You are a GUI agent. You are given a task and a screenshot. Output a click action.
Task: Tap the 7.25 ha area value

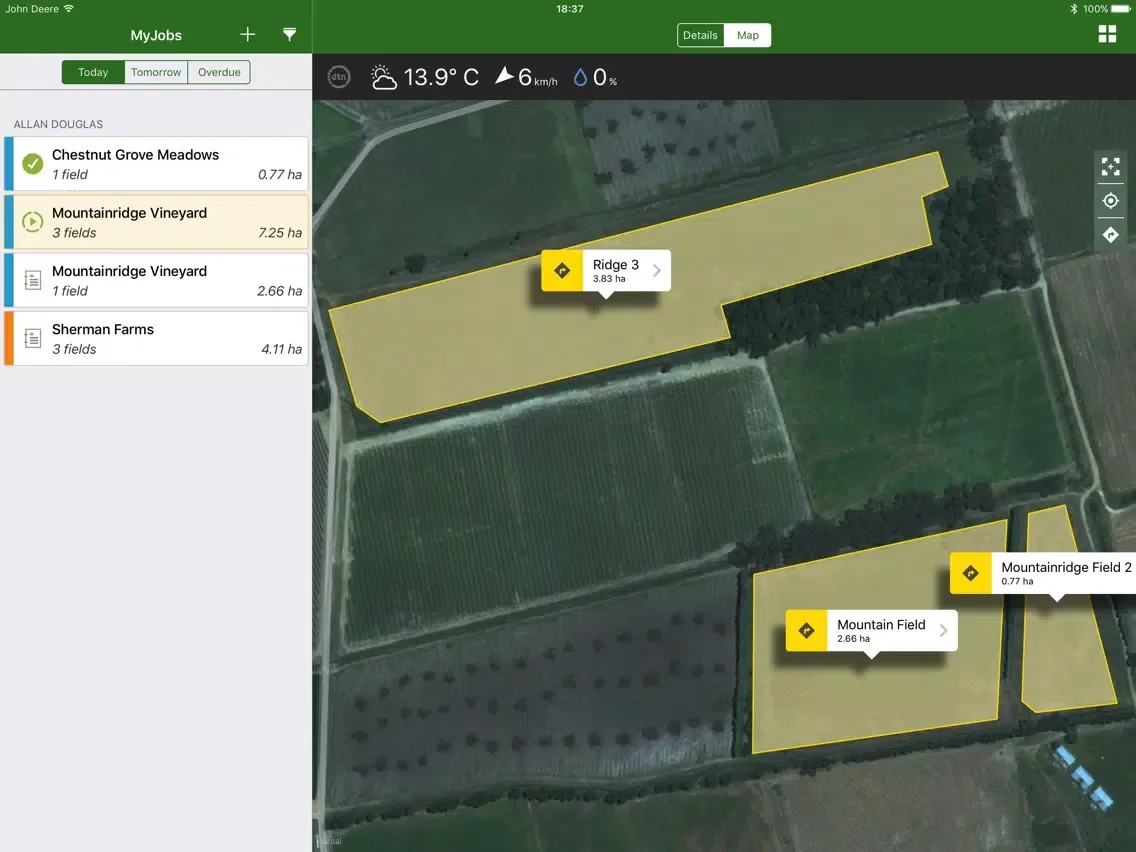click(x=280, y=233)
